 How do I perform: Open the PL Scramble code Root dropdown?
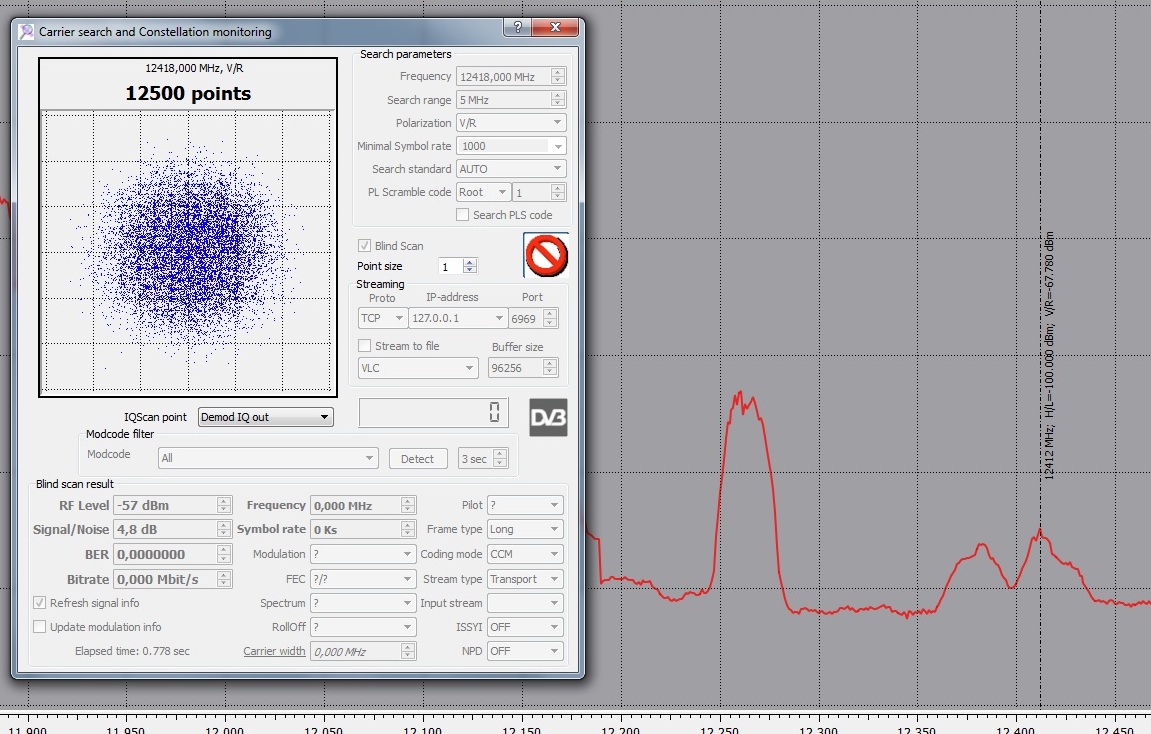coord(483,192)
